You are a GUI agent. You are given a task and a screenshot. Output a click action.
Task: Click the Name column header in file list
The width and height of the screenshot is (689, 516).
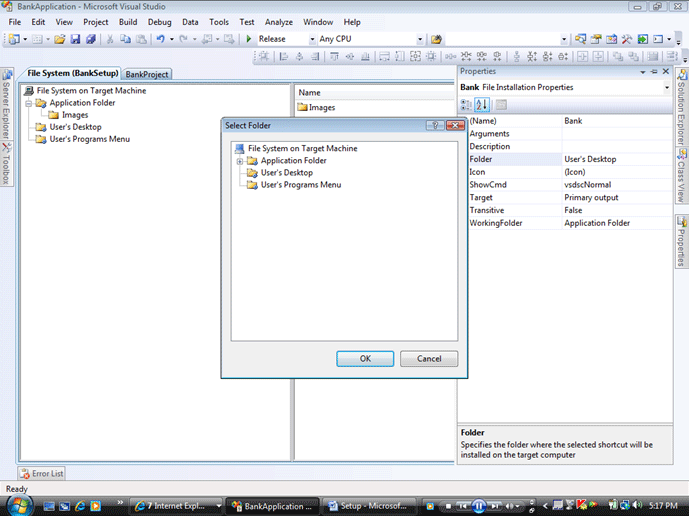tap(374, 93)
